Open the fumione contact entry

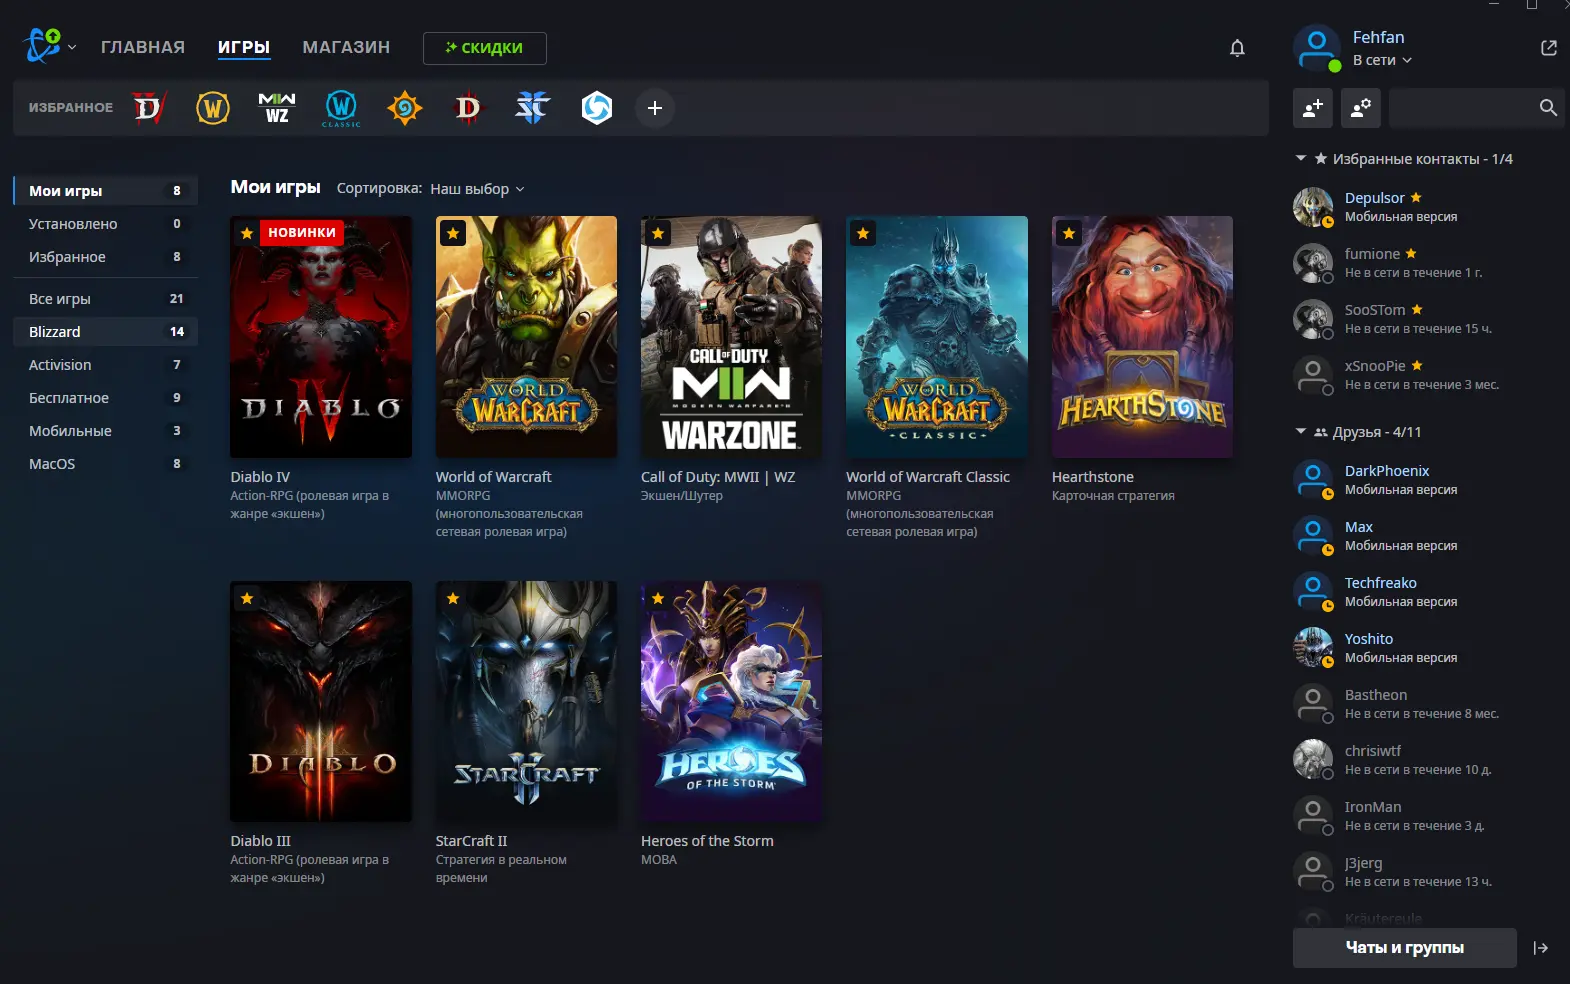pyautogui.click(x=1426, y=263)
